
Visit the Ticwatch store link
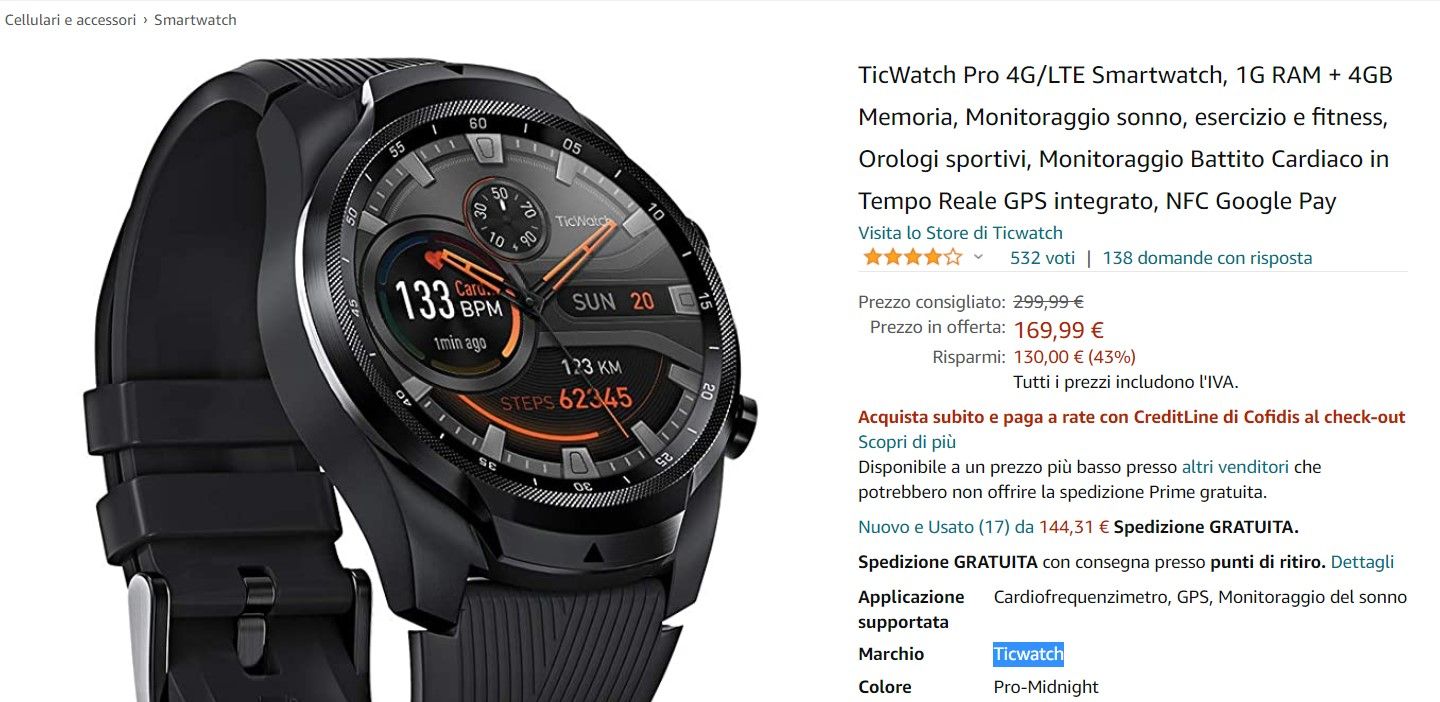point(960,232)
